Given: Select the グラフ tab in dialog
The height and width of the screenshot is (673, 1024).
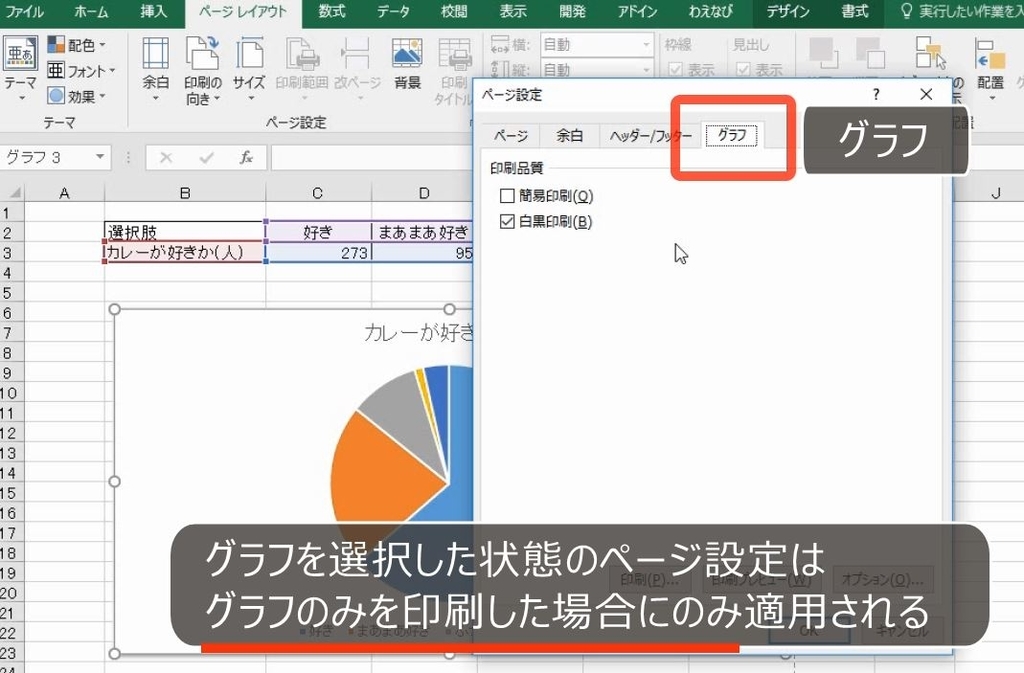Looking at the screenshot, I should 732,134.
